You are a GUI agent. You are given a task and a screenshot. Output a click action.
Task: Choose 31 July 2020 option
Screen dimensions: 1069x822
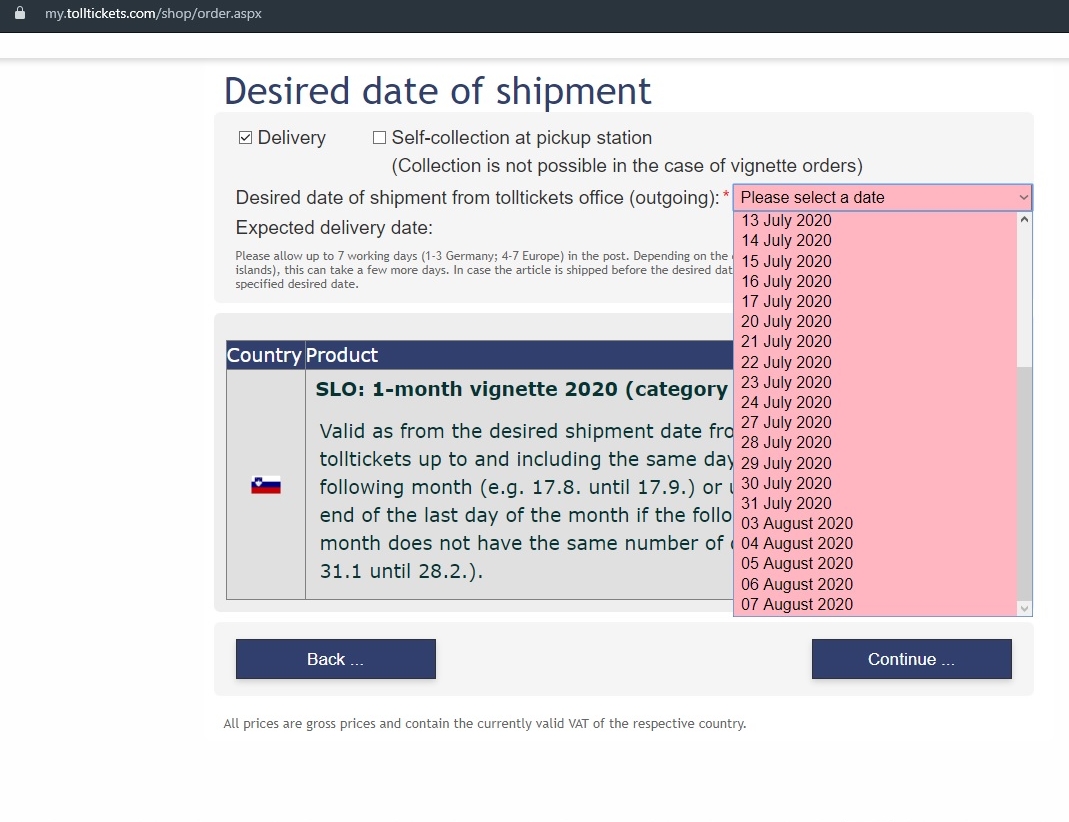pos(786,503)
